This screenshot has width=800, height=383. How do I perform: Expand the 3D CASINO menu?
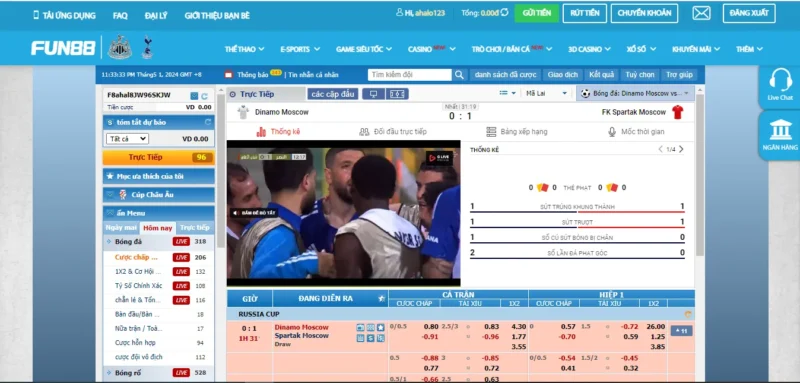coord(589,49)
